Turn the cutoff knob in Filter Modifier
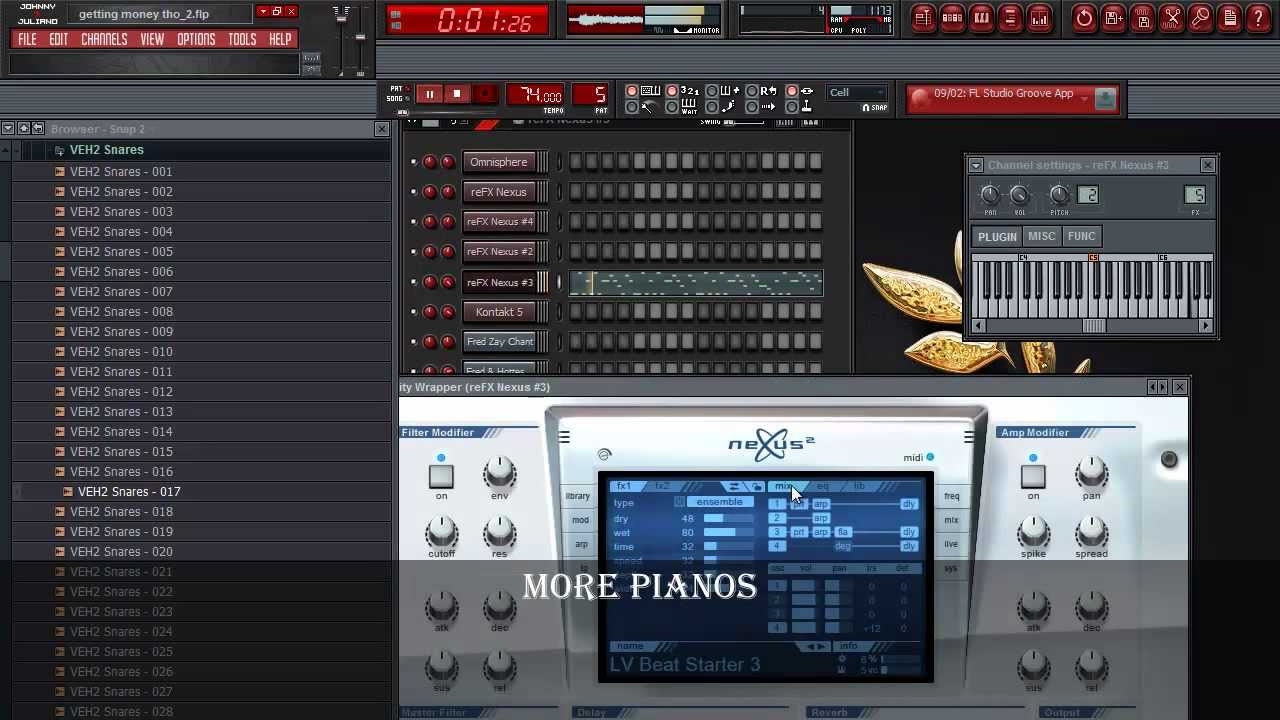1280x720 pixels. [441, 531]
